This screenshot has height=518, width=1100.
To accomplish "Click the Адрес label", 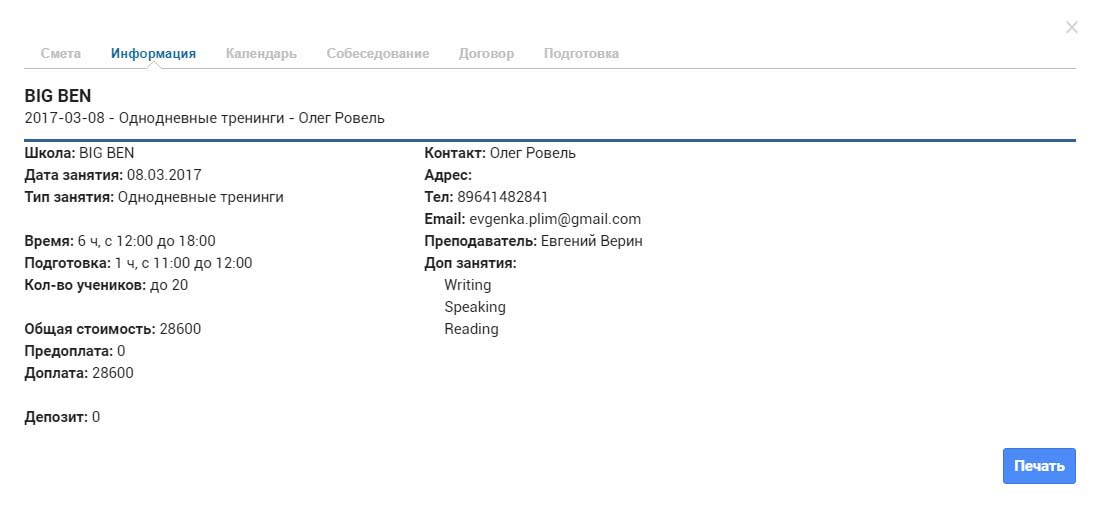I will (x=448, y=175).
